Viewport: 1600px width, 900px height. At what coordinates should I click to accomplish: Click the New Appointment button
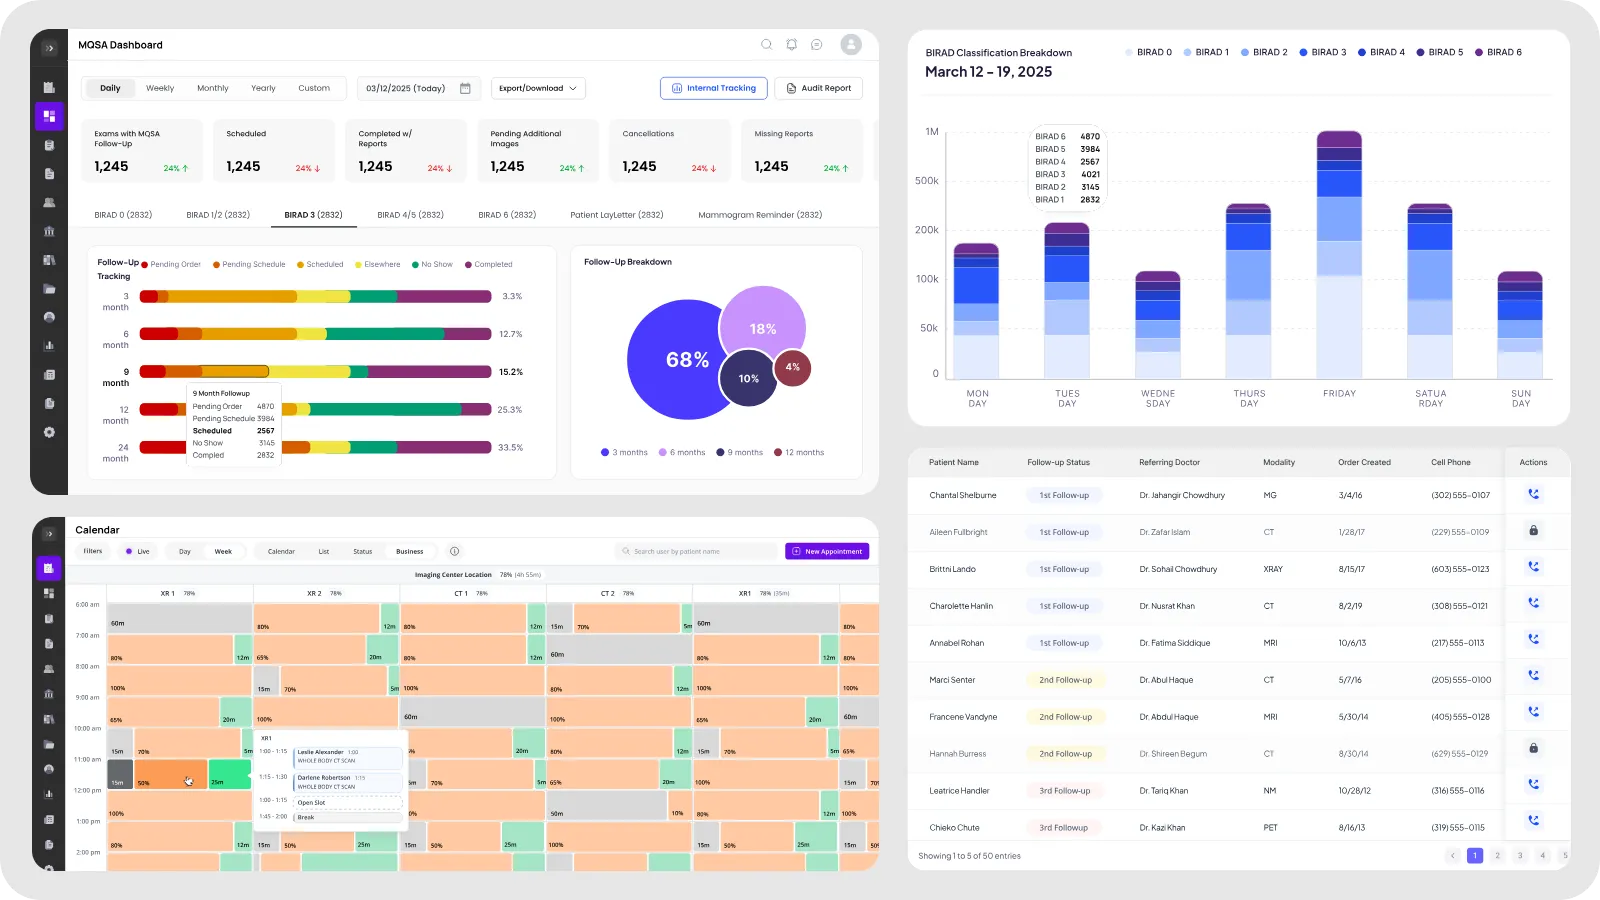pyautogui.click(x=827, y=551)
